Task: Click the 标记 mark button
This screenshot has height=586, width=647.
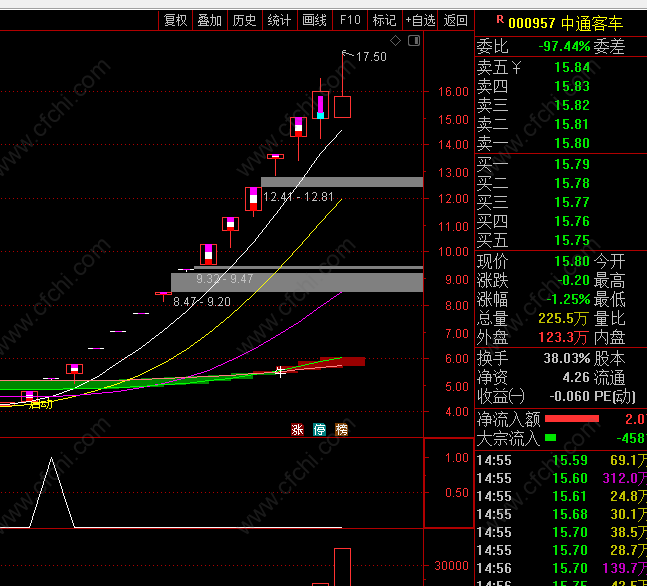Action: 385,20
